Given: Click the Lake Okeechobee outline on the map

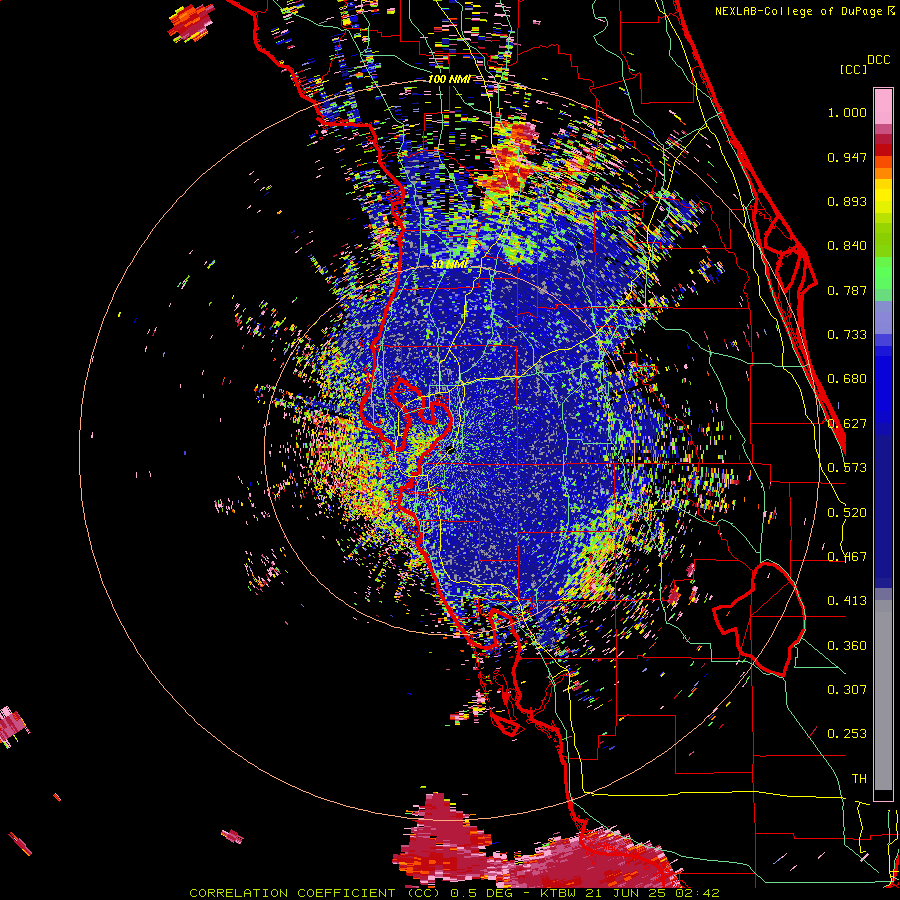Looking at the screenshot, I should pos(759,620).
